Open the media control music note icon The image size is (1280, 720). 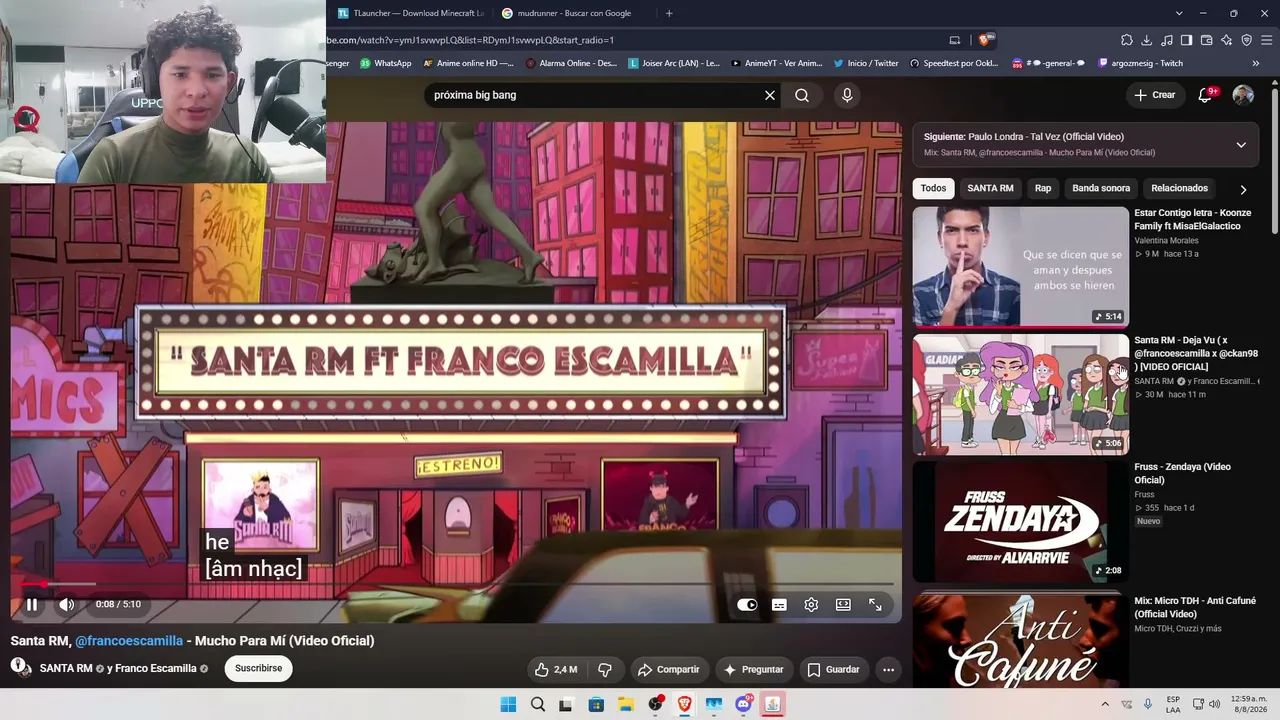1166,40
